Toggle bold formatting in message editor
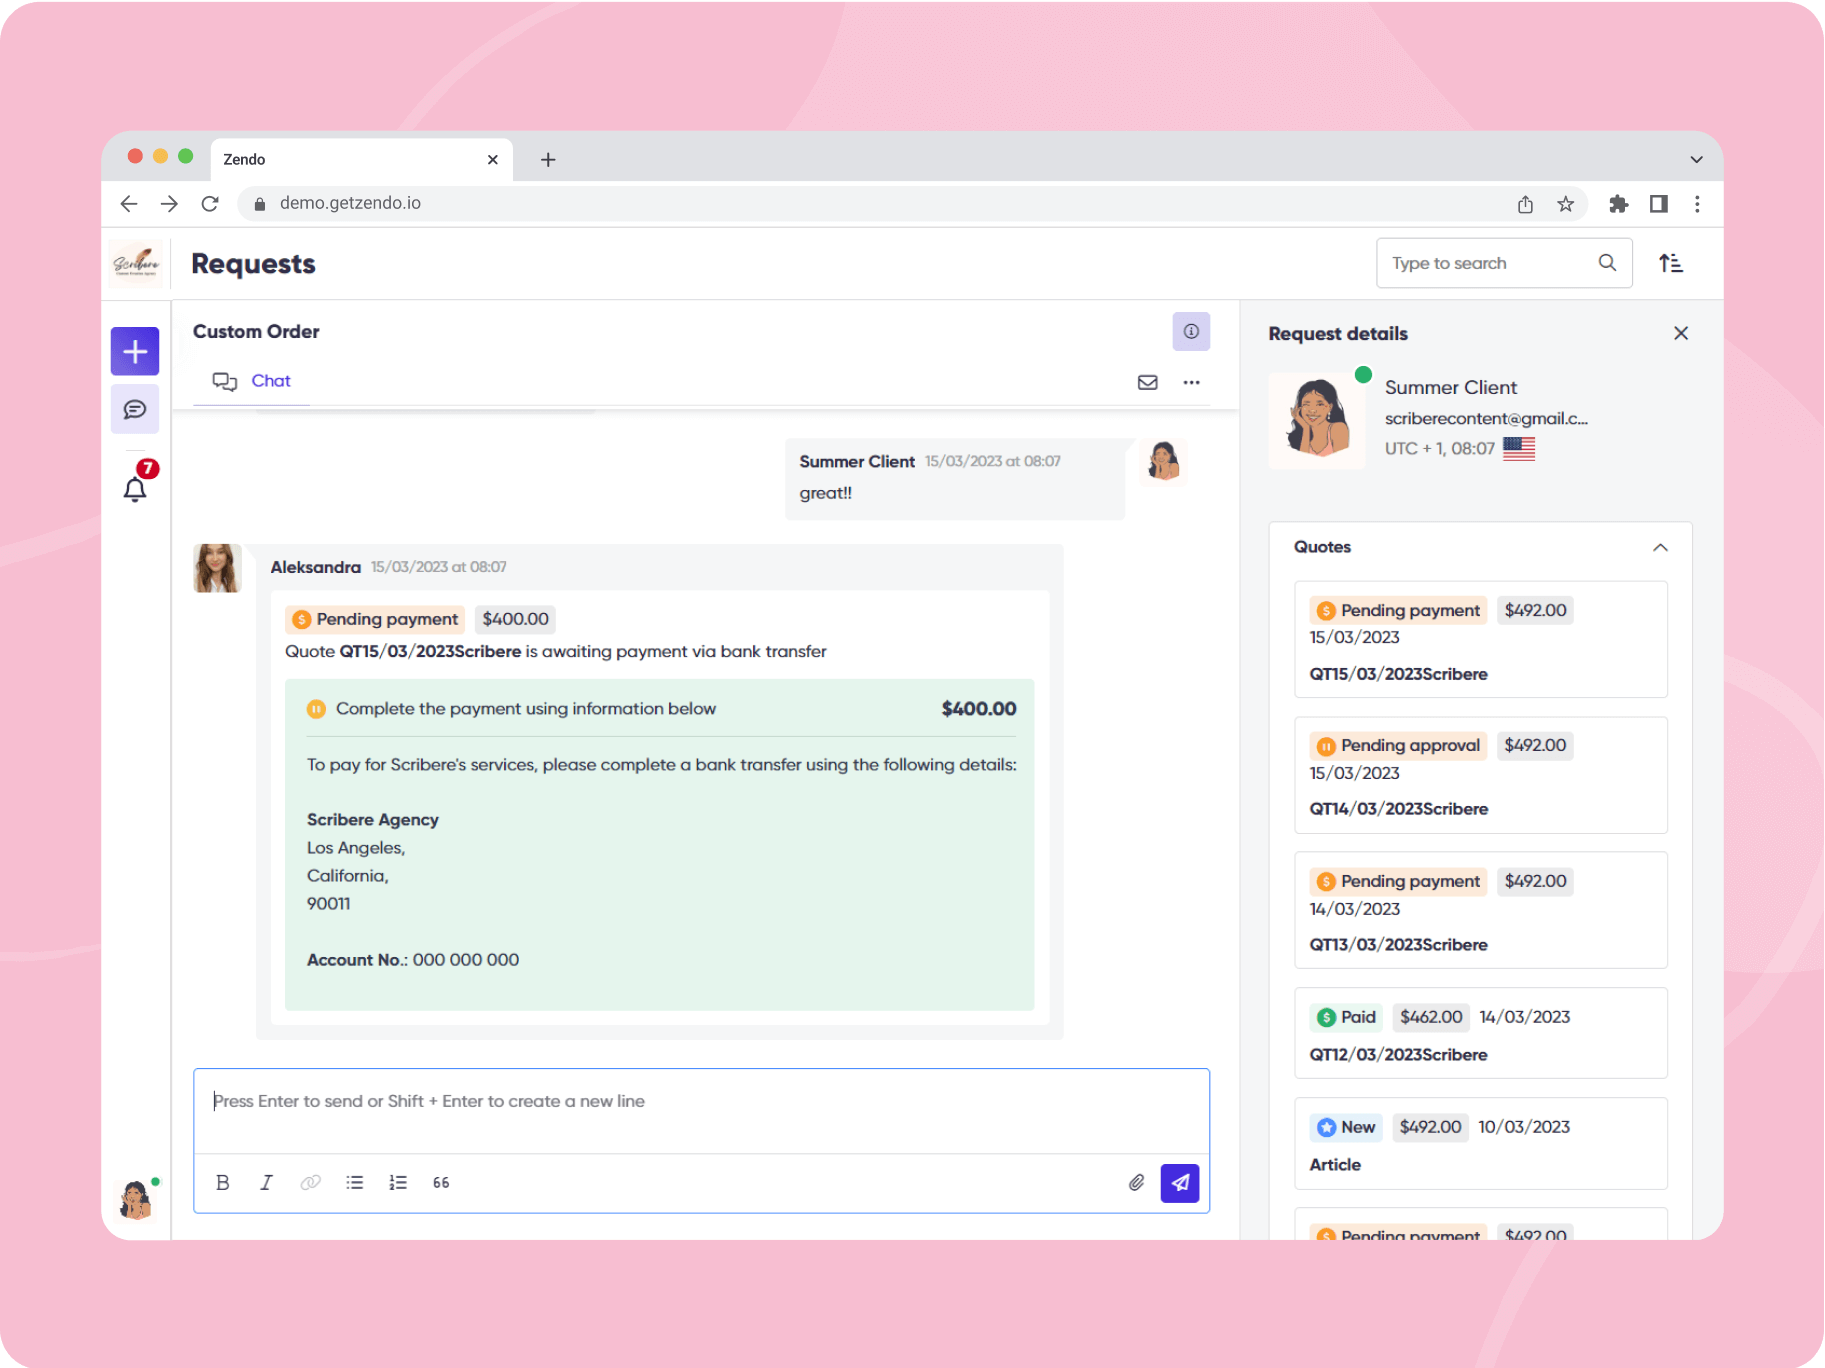1825x1368 pixels. (x=223, y=1183)
